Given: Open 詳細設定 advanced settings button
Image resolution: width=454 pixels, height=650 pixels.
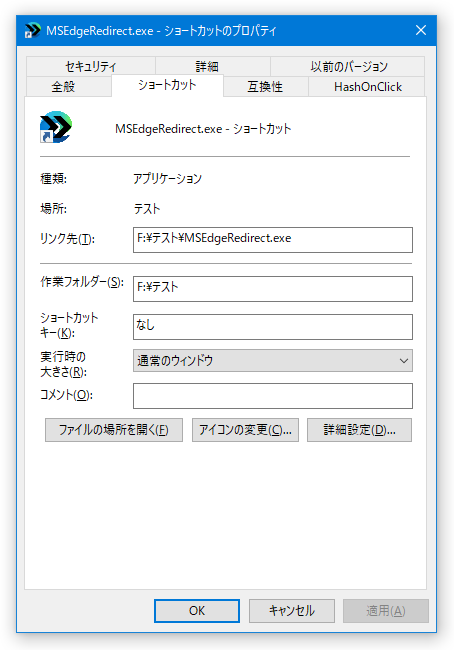Looking at the screenshot, I should 359,430.
